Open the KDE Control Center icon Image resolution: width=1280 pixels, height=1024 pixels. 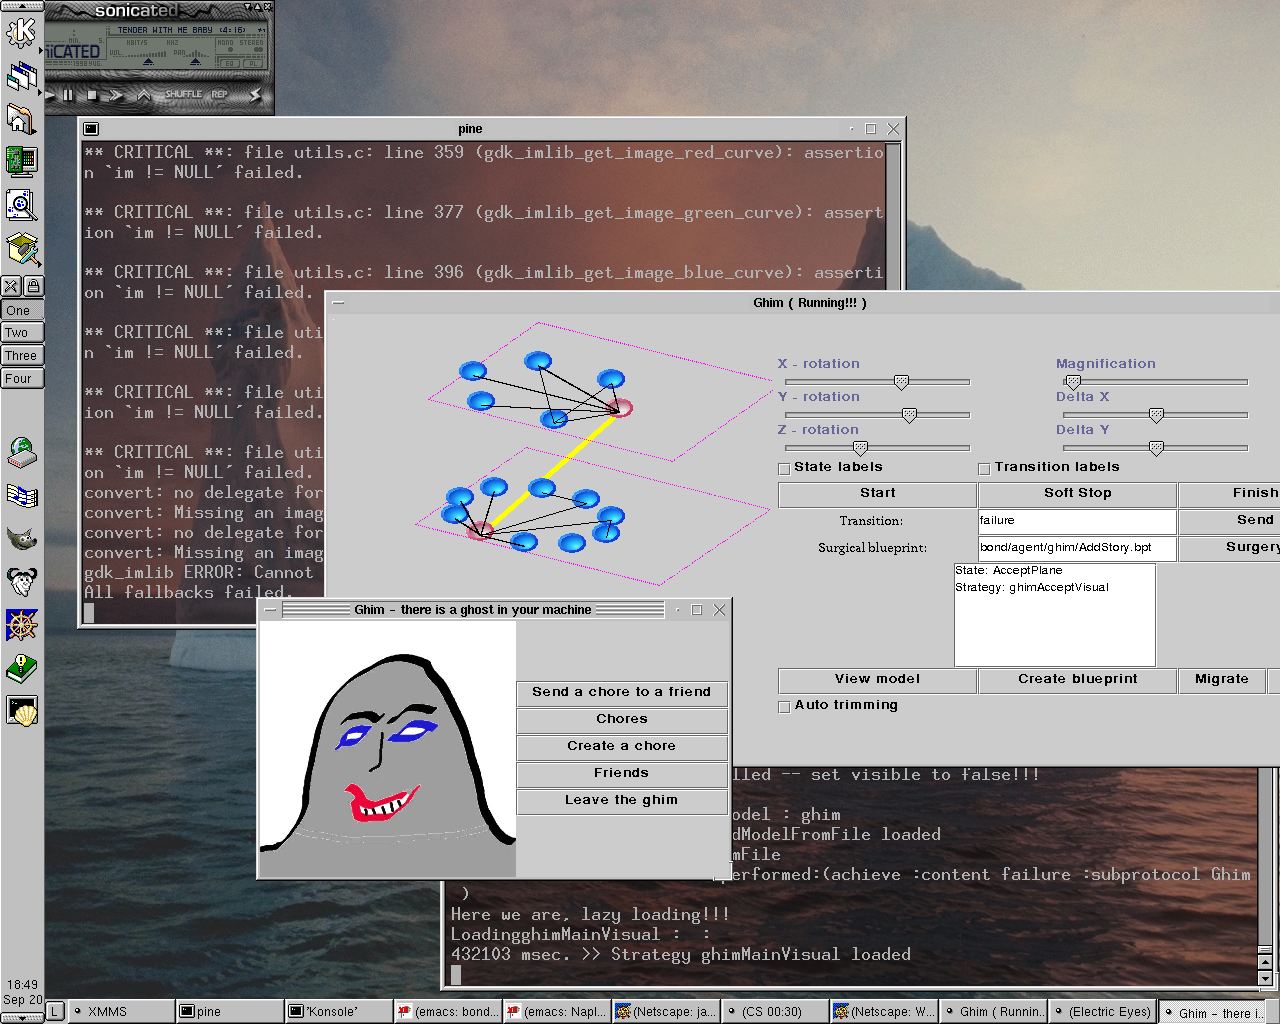point(21,161)
